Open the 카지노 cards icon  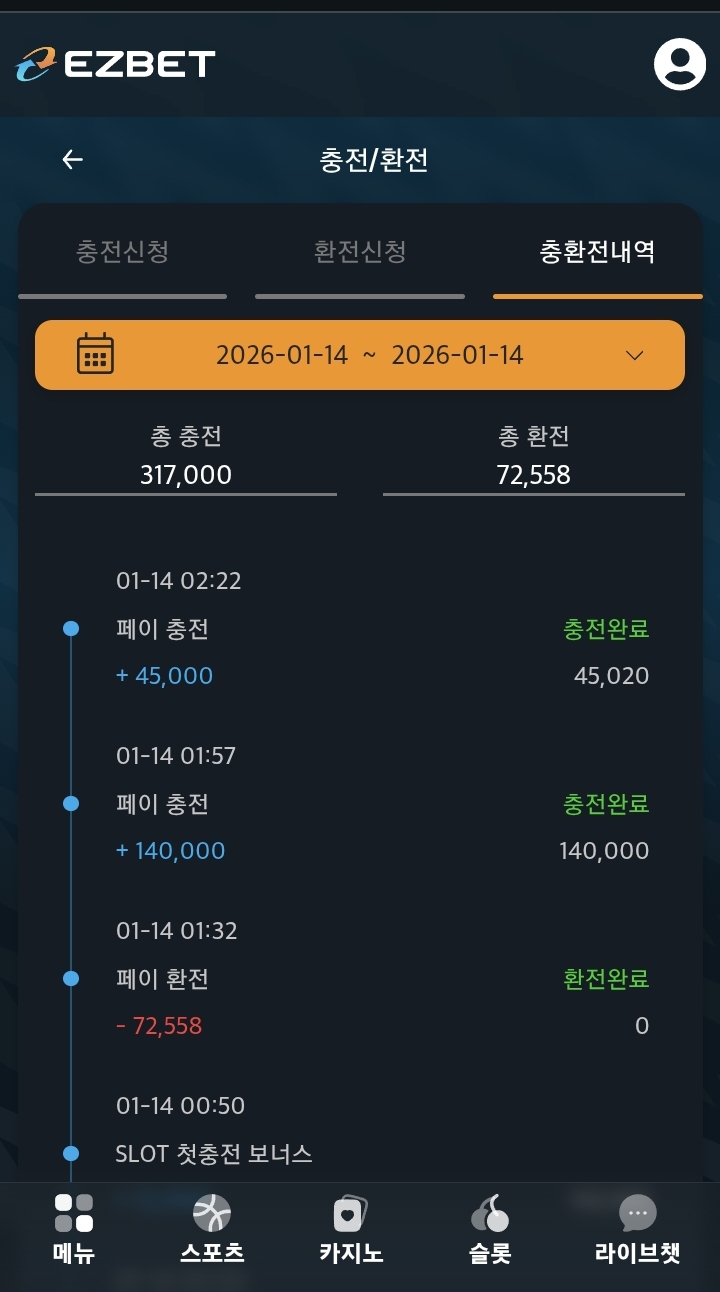pyautogui.click(x=351, y=1213)
